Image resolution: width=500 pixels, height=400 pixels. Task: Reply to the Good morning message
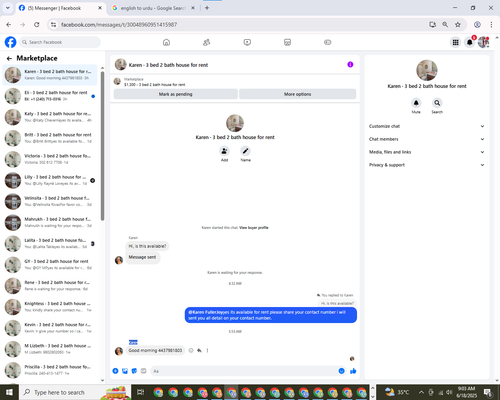(199, 351)
